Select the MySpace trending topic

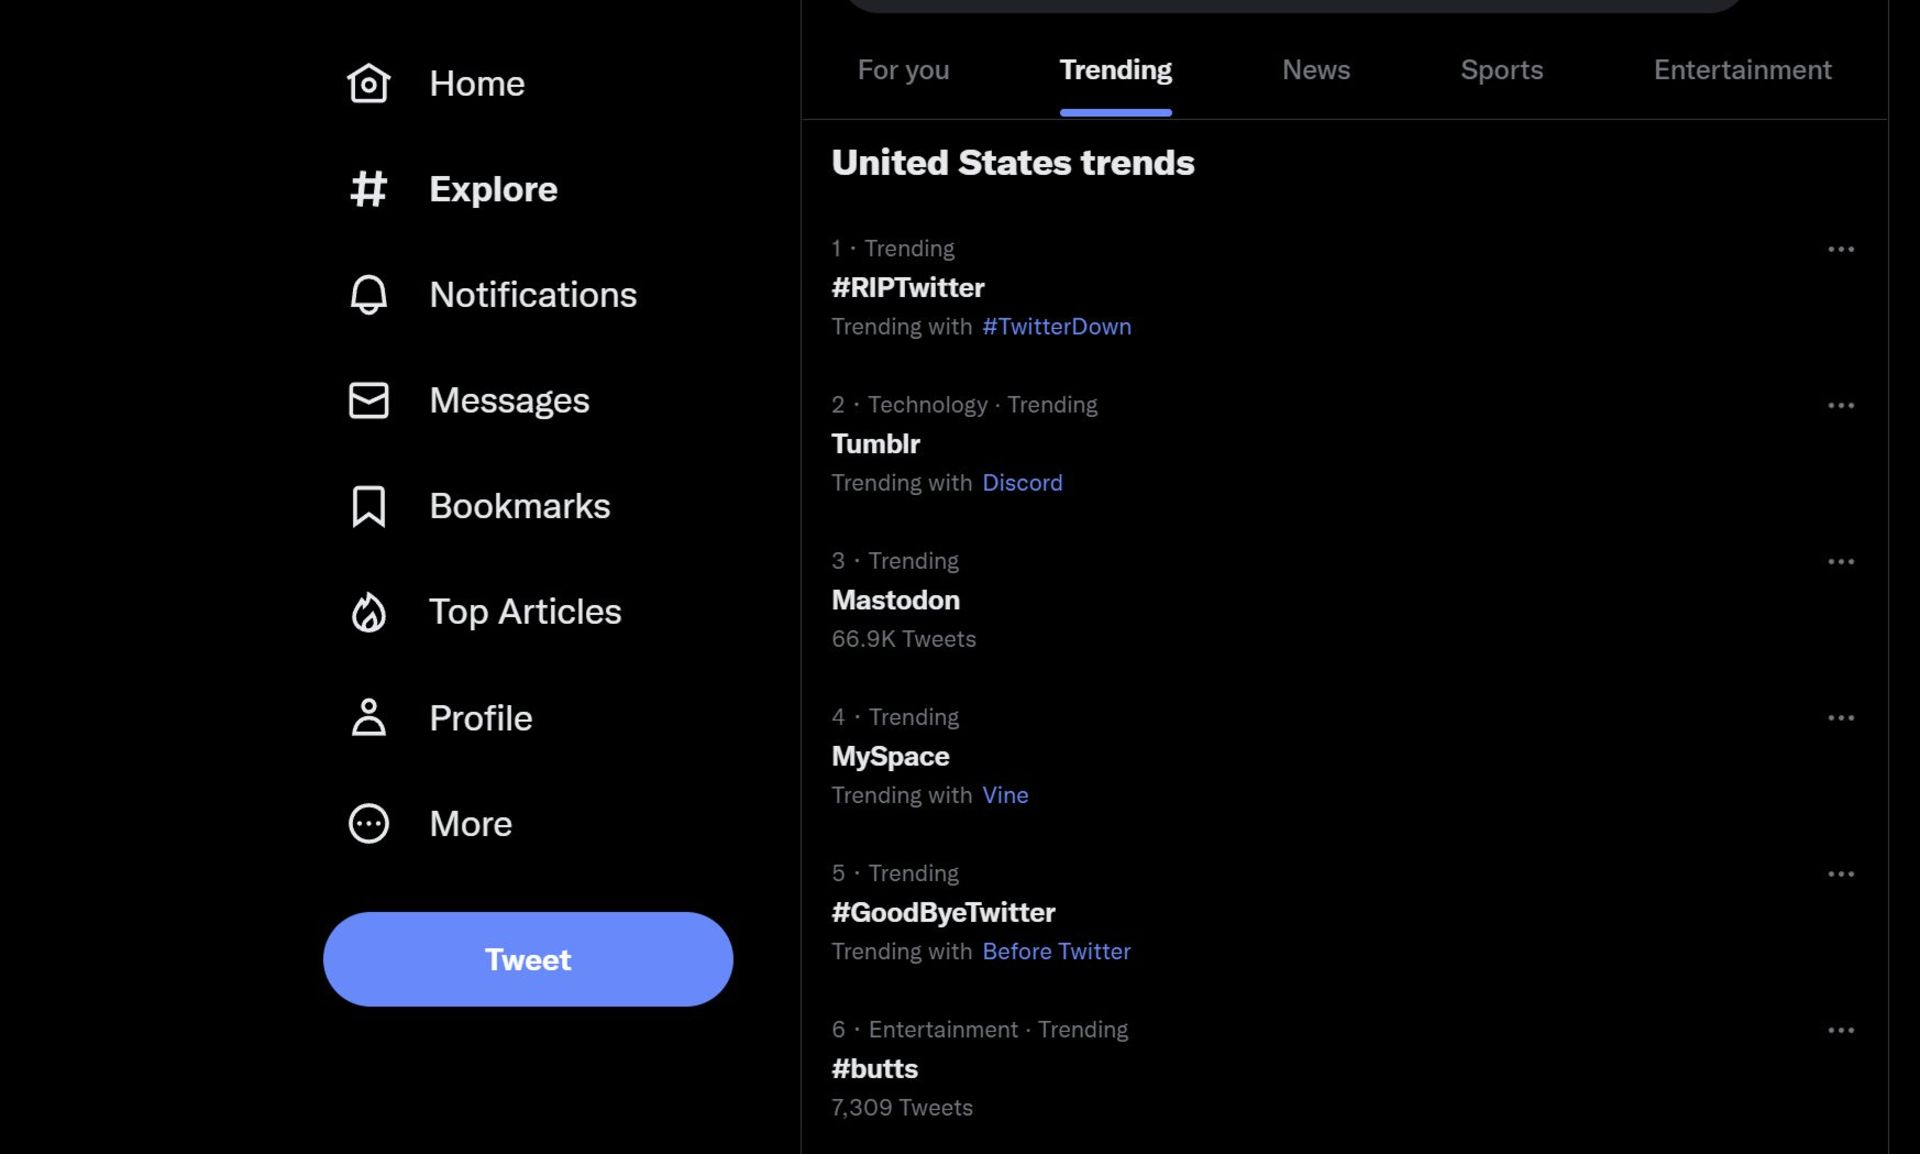tap(890, 756)
